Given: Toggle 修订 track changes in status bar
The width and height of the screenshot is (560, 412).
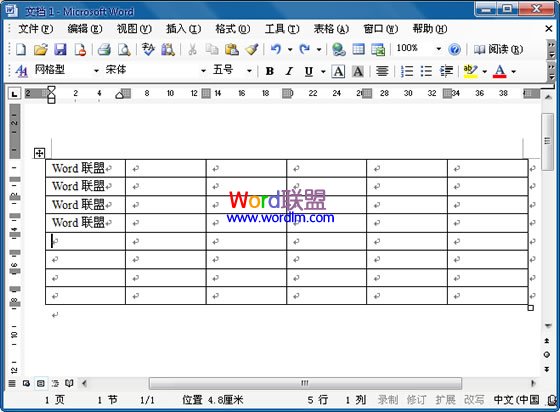Looking at the screenshot, I should pyautogui.click(x=416, y=400).
